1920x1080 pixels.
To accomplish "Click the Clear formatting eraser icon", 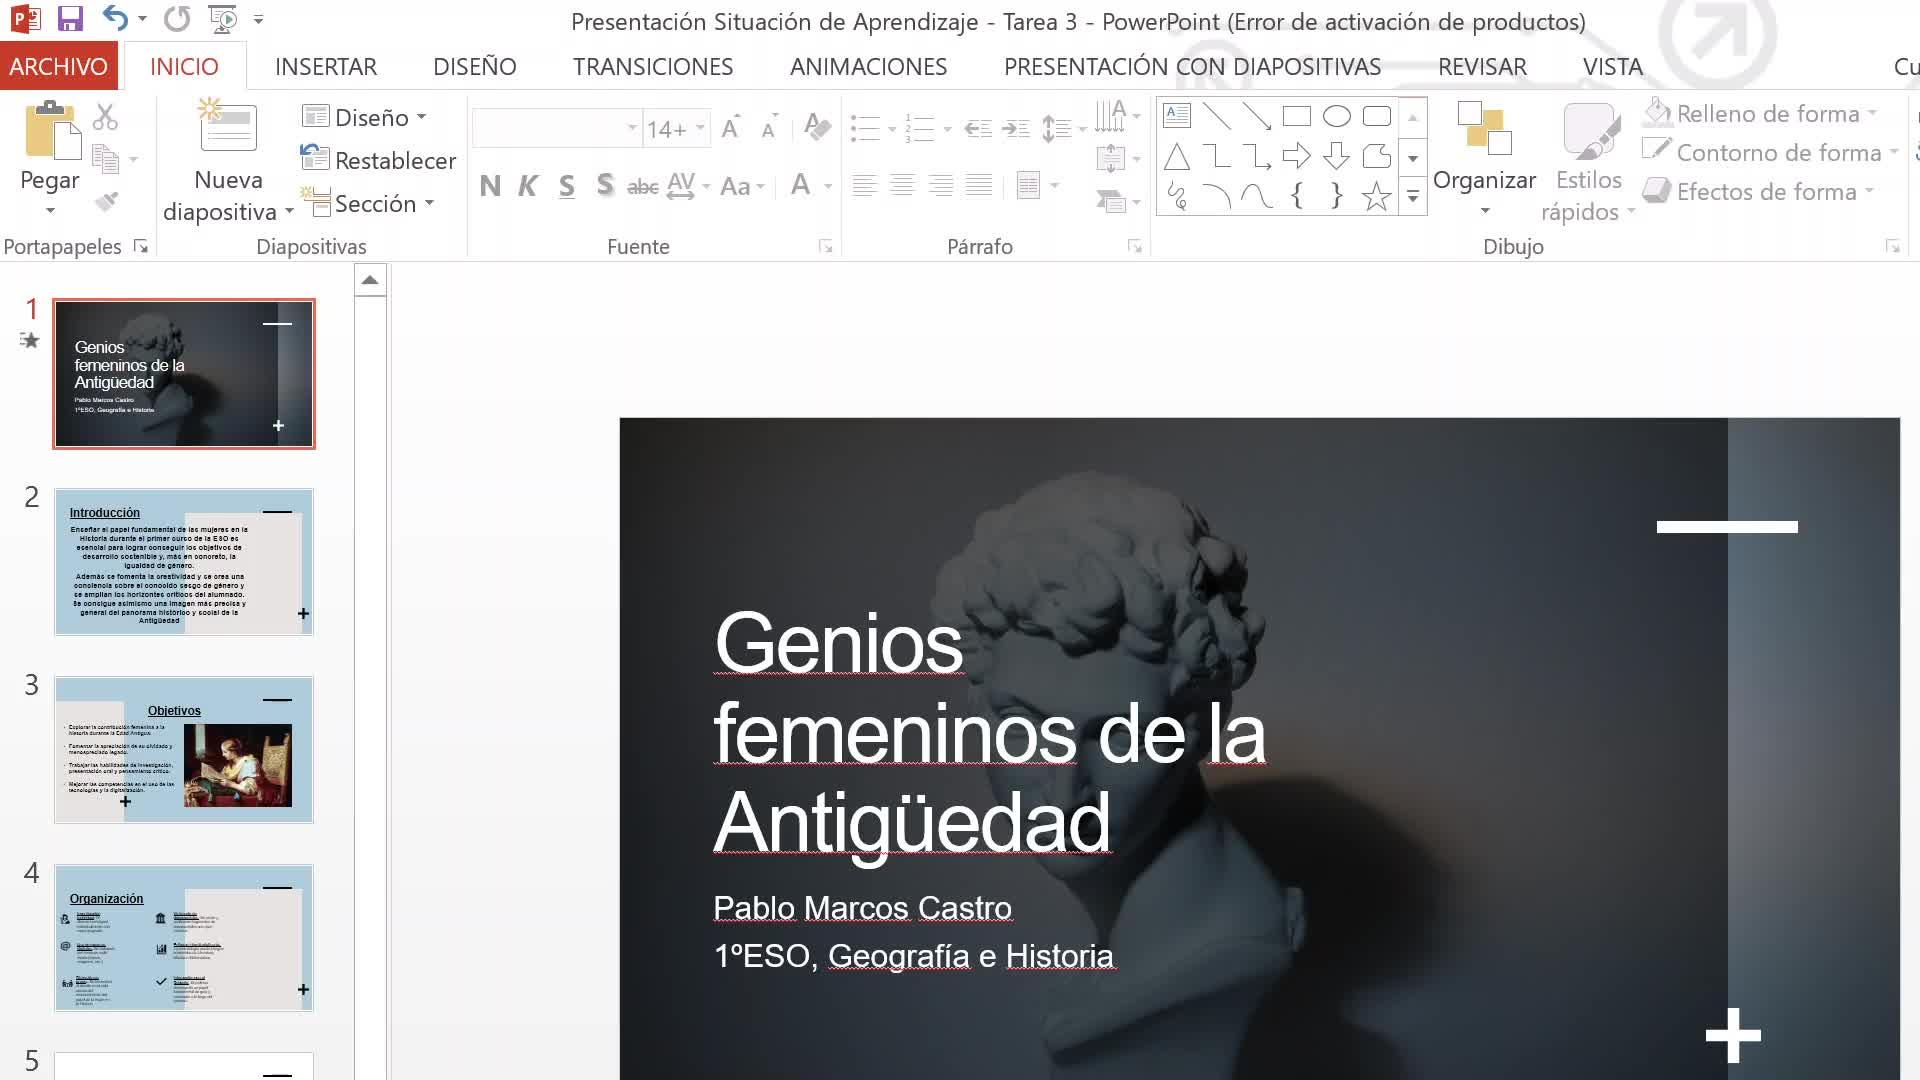I will point(817,127).
